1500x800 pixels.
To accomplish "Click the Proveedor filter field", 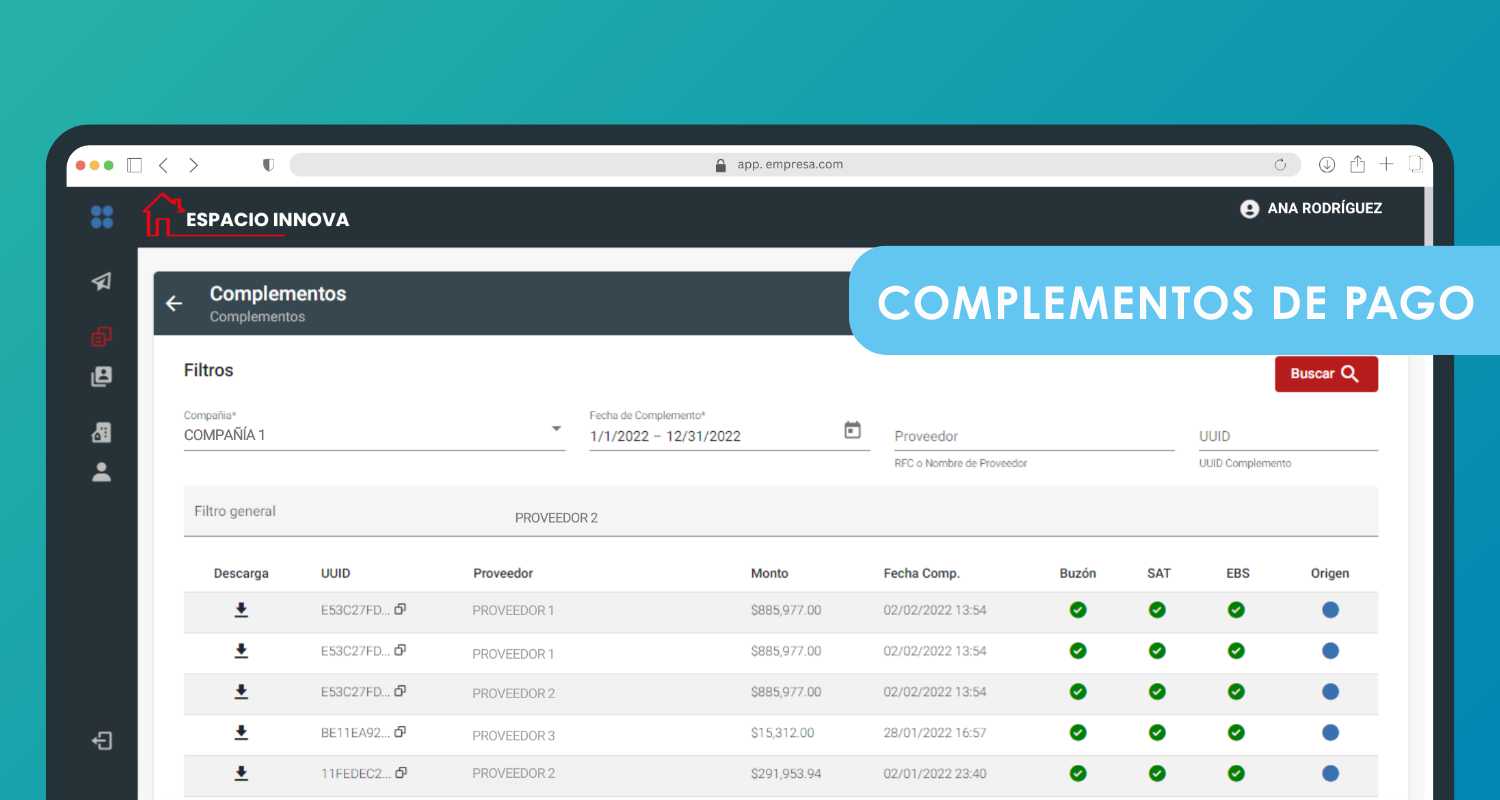I will click(1033, 436).
